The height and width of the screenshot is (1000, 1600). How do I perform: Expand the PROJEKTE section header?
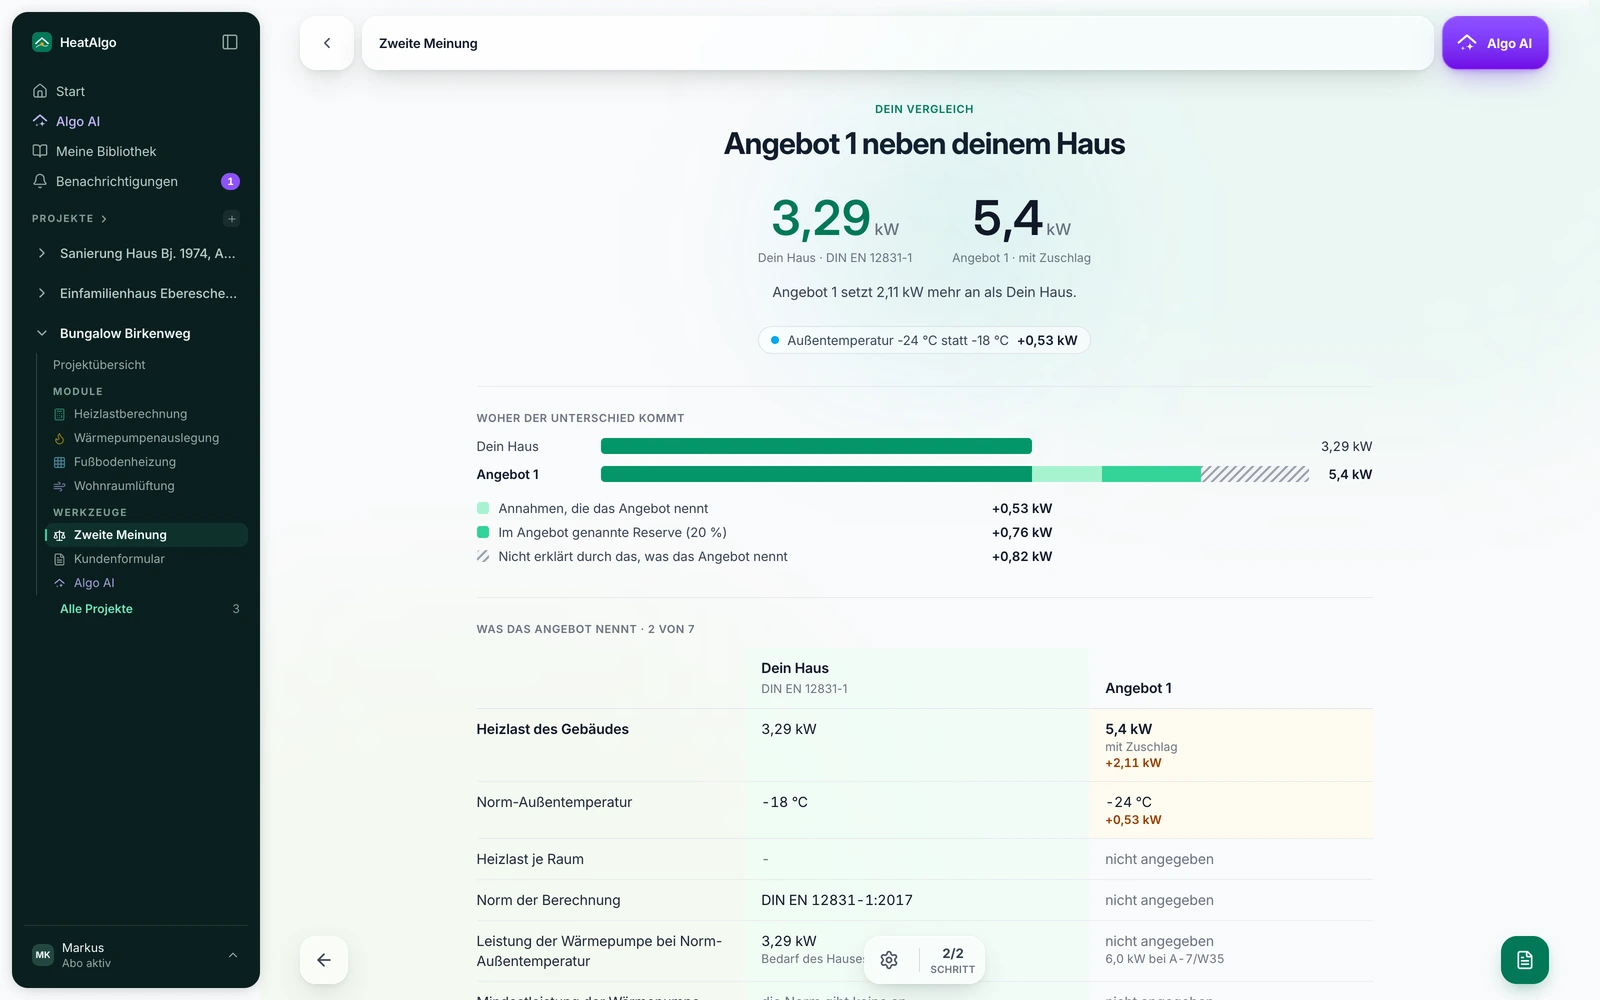coord(70,218)
